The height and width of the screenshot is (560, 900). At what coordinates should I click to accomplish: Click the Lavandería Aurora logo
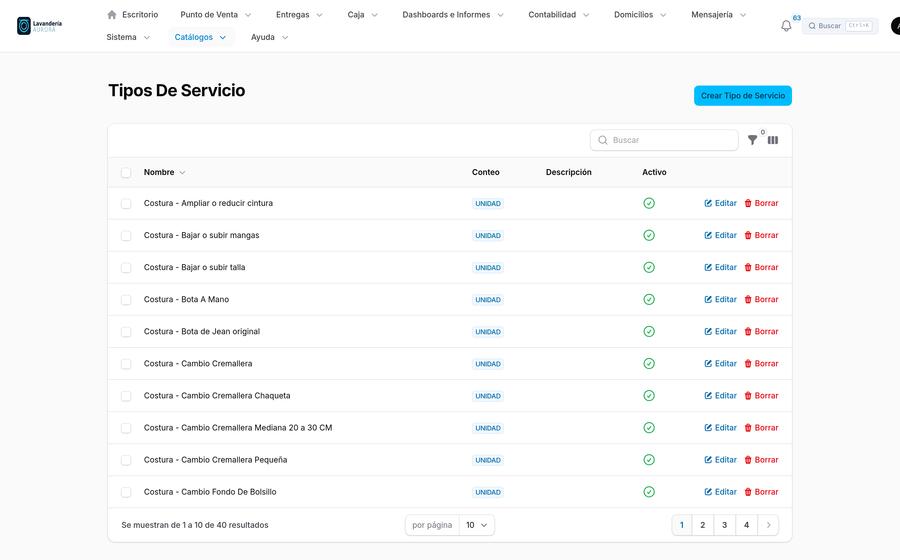pos(39,26)
